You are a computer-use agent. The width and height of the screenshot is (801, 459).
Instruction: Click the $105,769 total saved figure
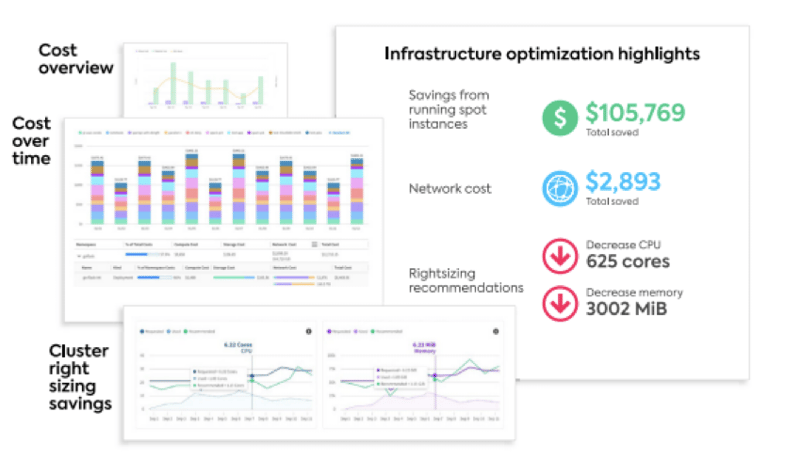636,111
